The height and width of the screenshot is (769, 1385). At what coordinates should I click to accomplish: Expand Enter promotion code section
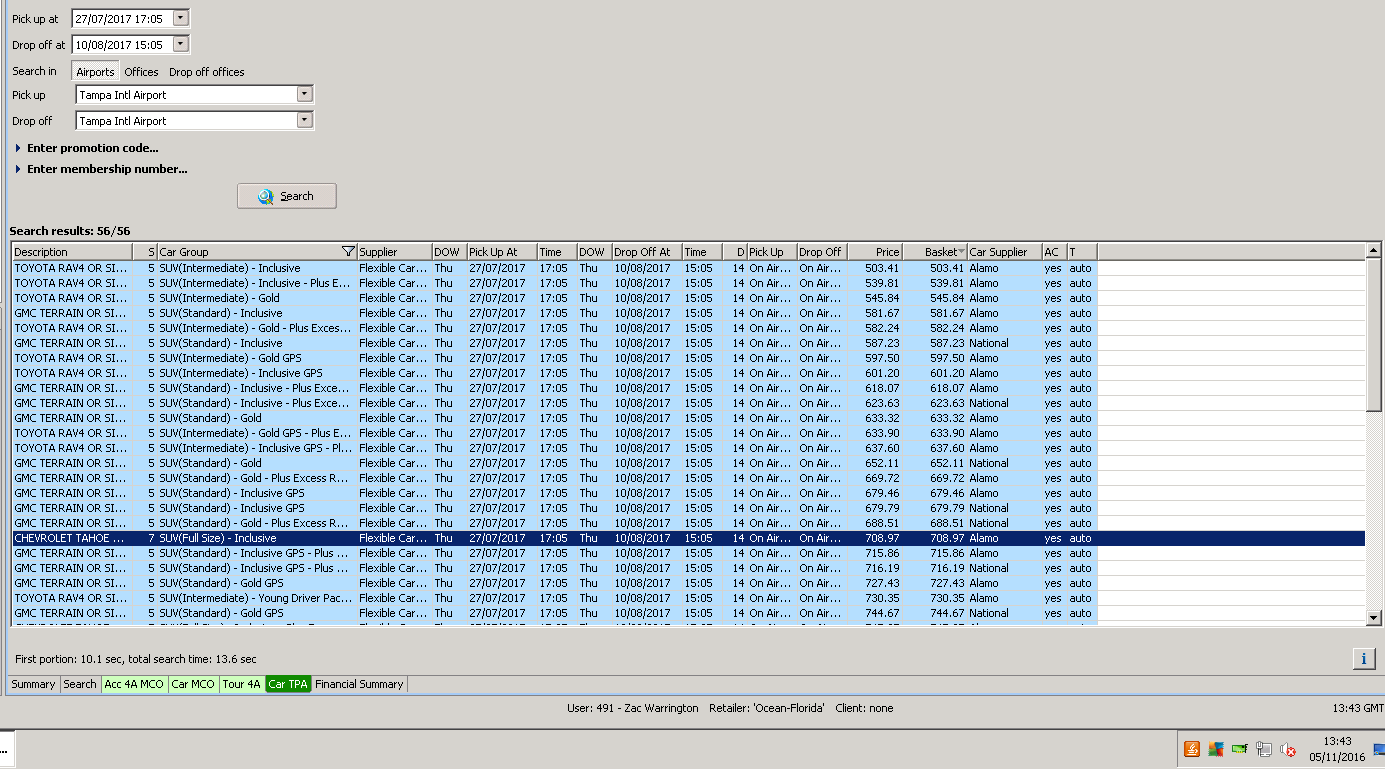(x=86, y=148)
